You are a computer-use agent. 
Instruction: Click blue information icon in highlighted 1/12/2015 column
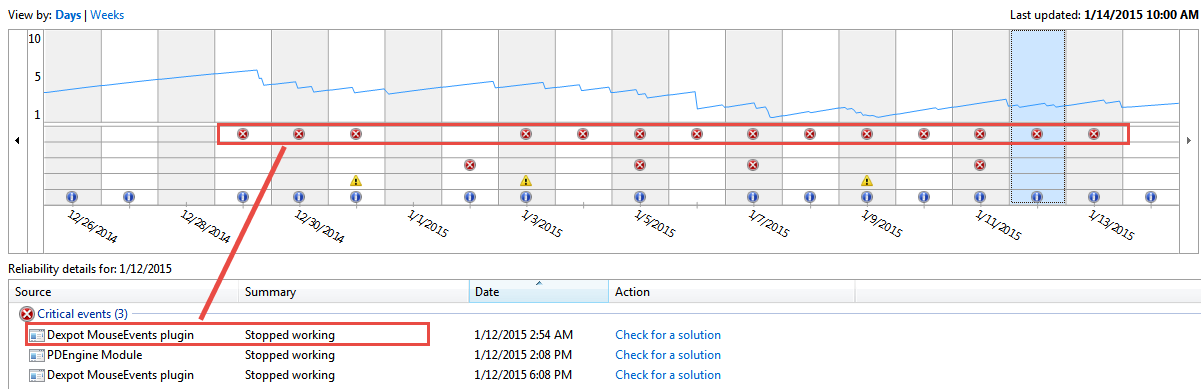click(1037, 197)
